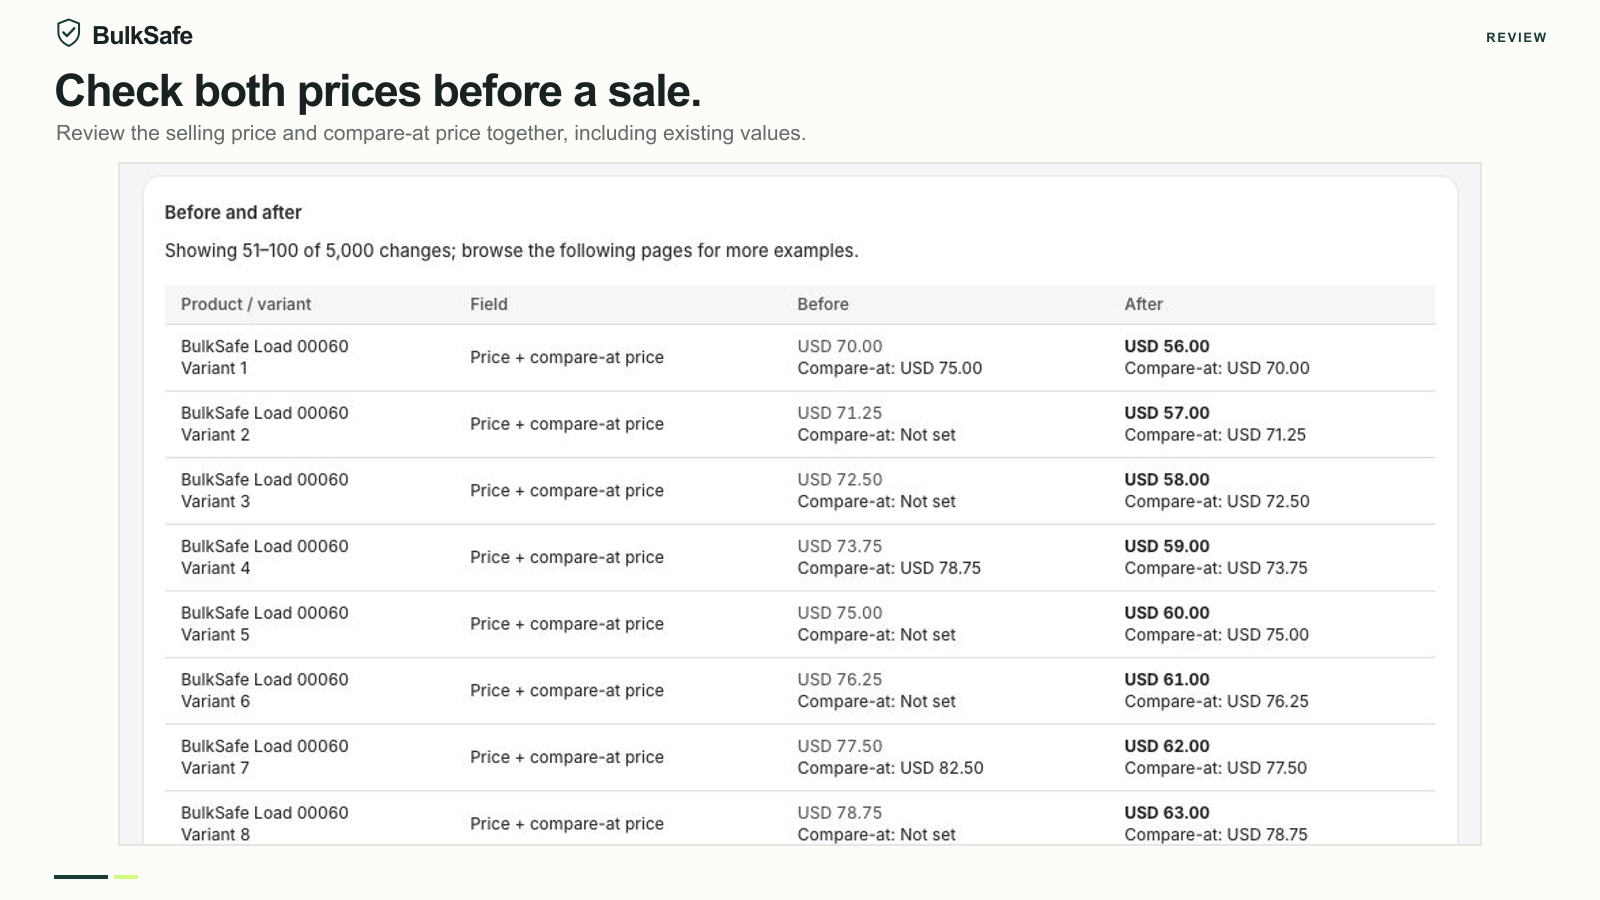Click the after price USD 62.00
Viewport: 1600px width, 900px height.
[x=1167, y=746]
